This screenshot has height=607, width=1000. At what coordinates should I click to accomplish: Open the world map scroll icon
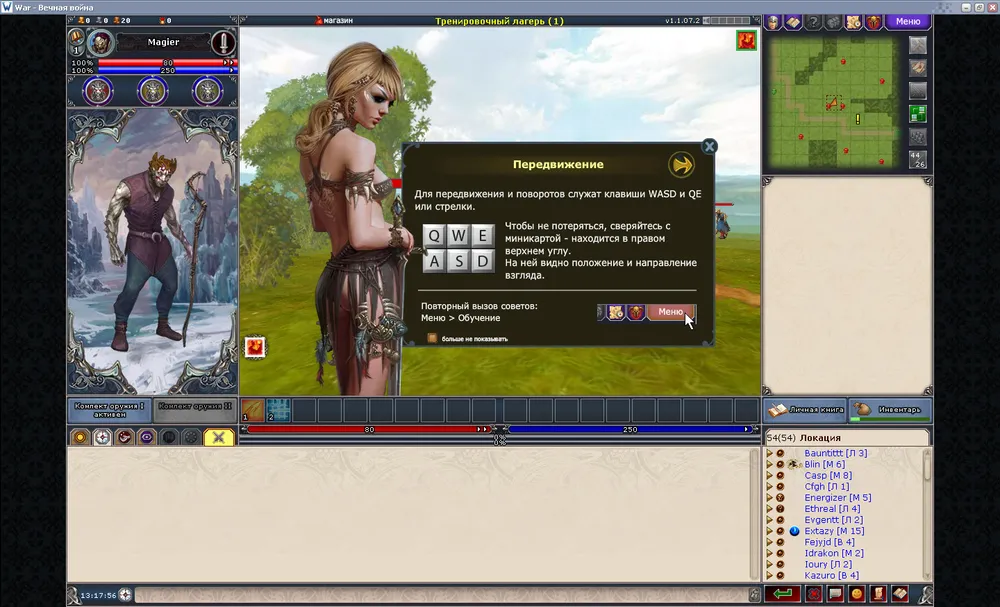[x=853, y=22]
